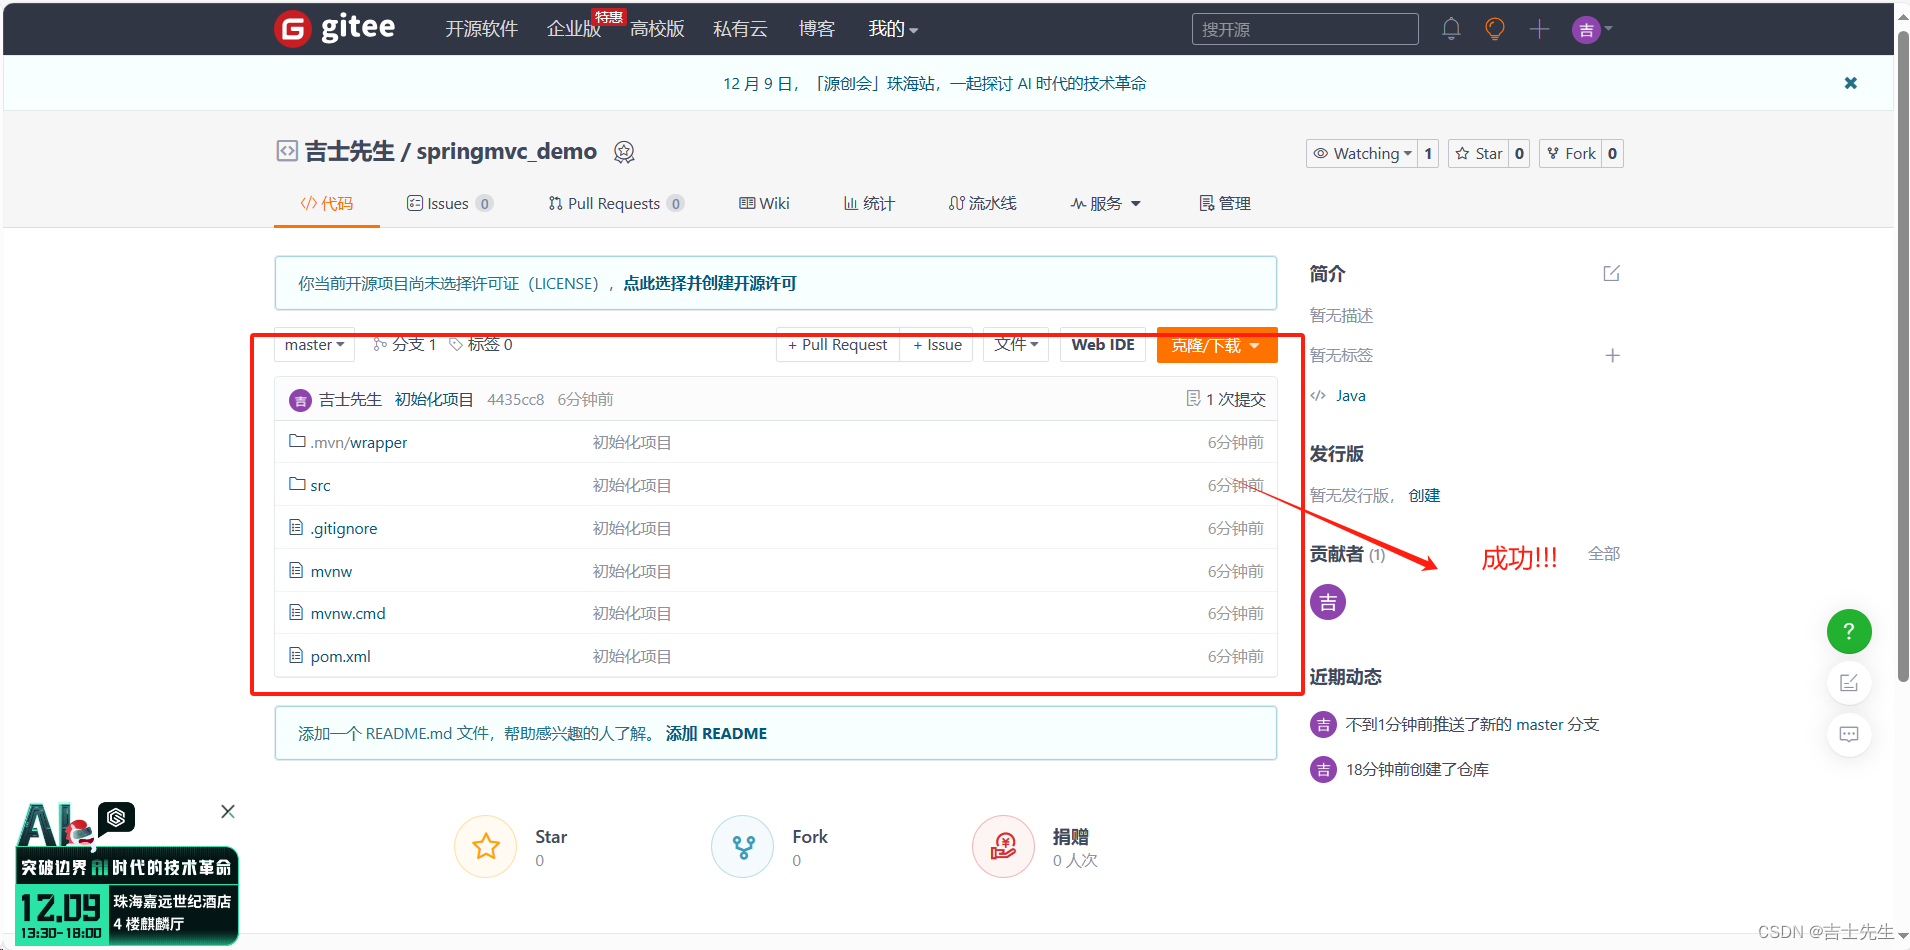Open commit hash 4435cc8
The width and height of the screenshot is (1910, 950).
point(515,399)
